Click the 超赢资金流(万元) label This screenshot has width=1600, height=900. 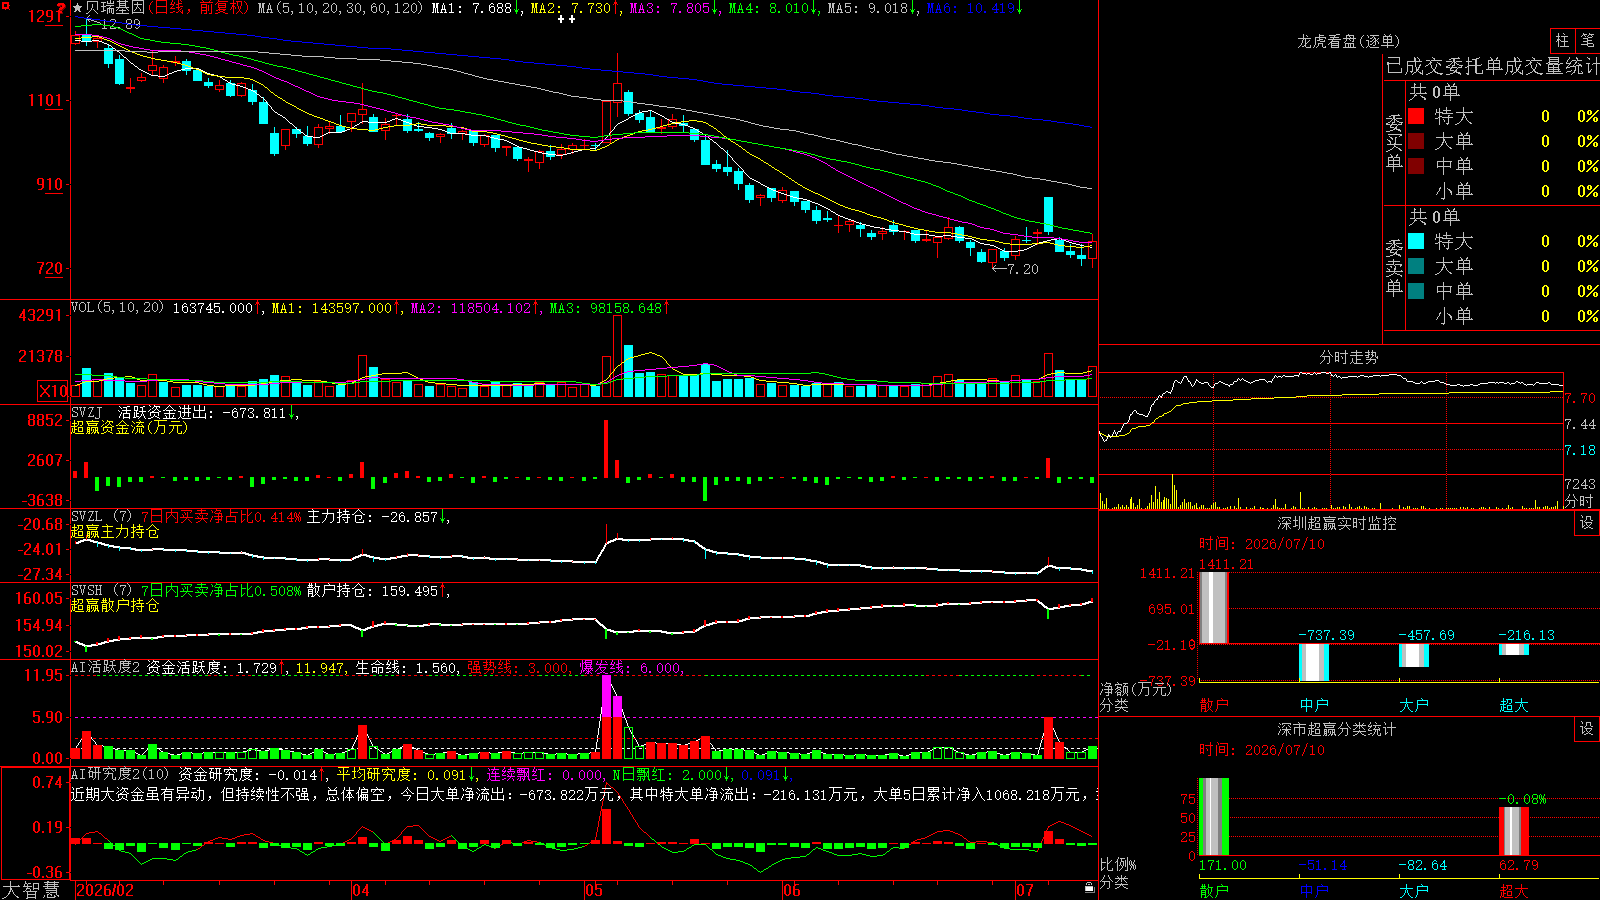129,427
